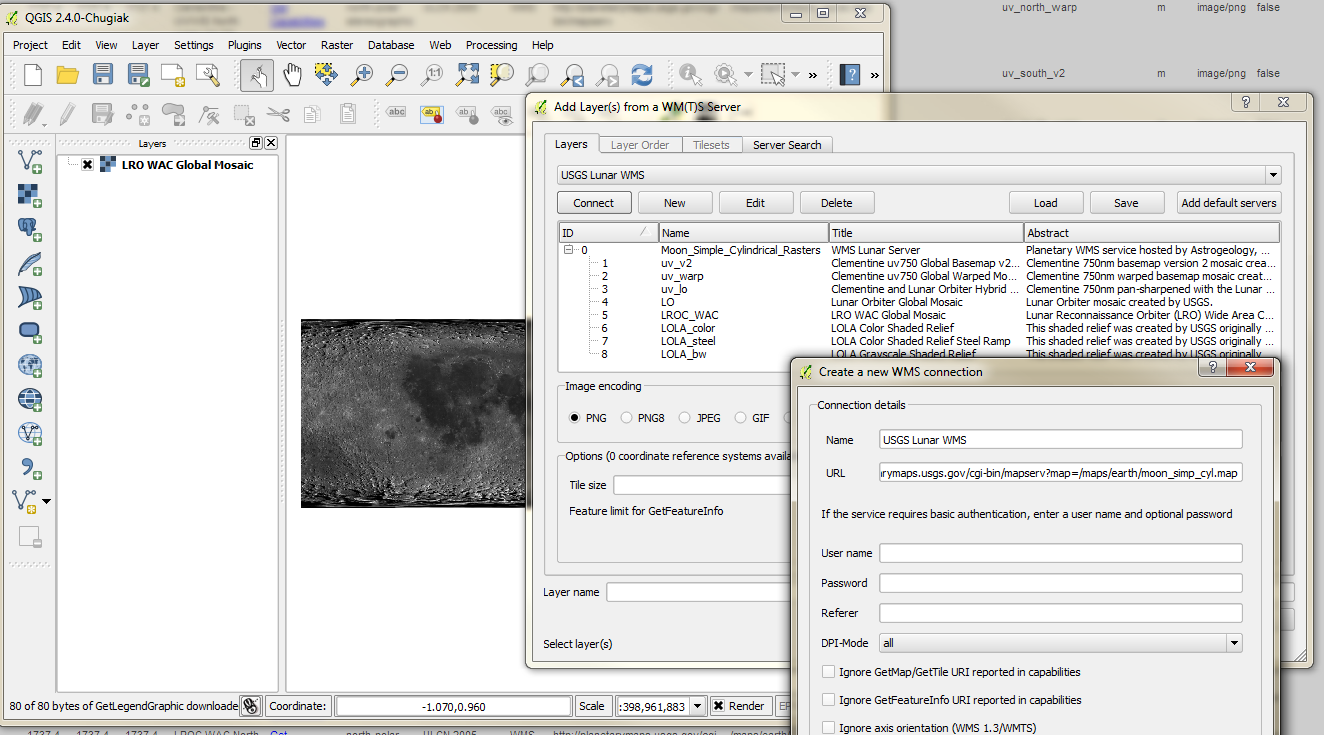The width and height of the screenshot is (1324, 735).
Task: Collapse the Moon_Simple_Cylindrical_Rasters tree node
Action: tap(568, 250)
